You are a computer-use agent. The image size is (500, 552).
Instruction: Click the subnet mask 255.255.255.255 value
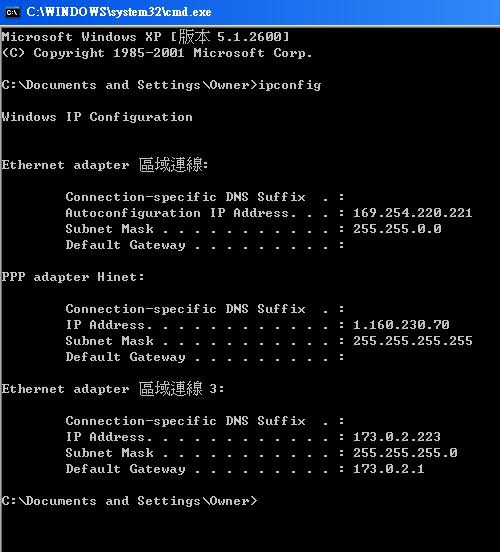coord(412,341)
